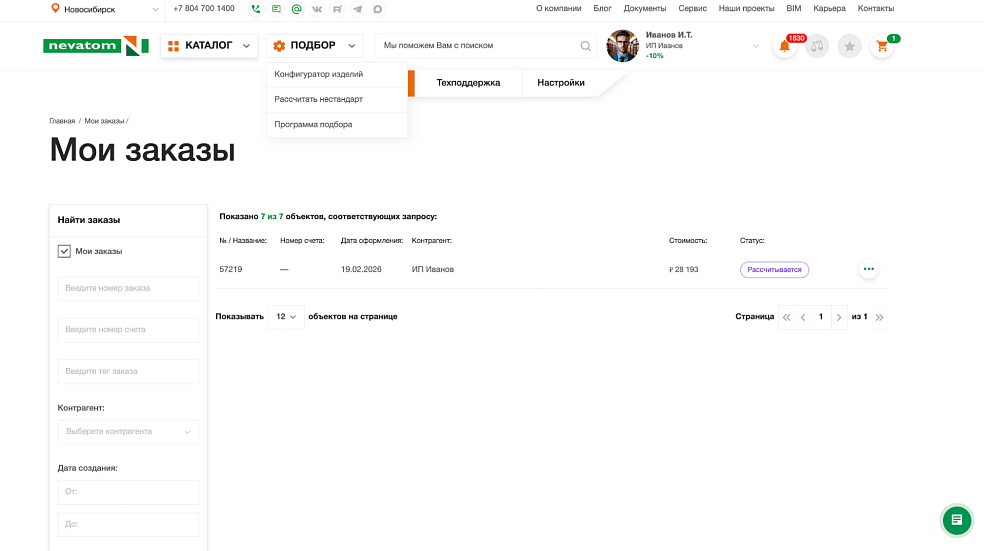Click the green phone callback icon

tap(256, 9)
